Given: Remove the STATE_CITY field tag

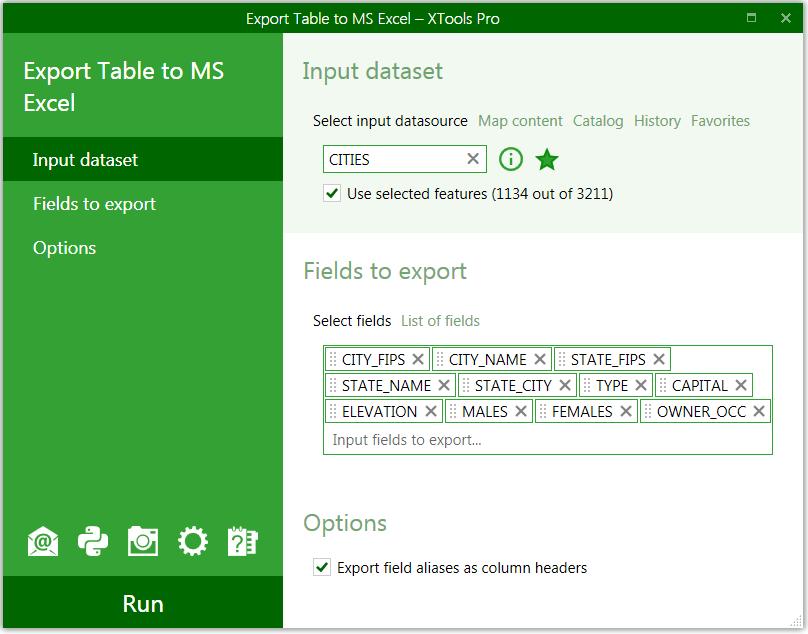Looking at the screenshot, I should click(565, 385).
